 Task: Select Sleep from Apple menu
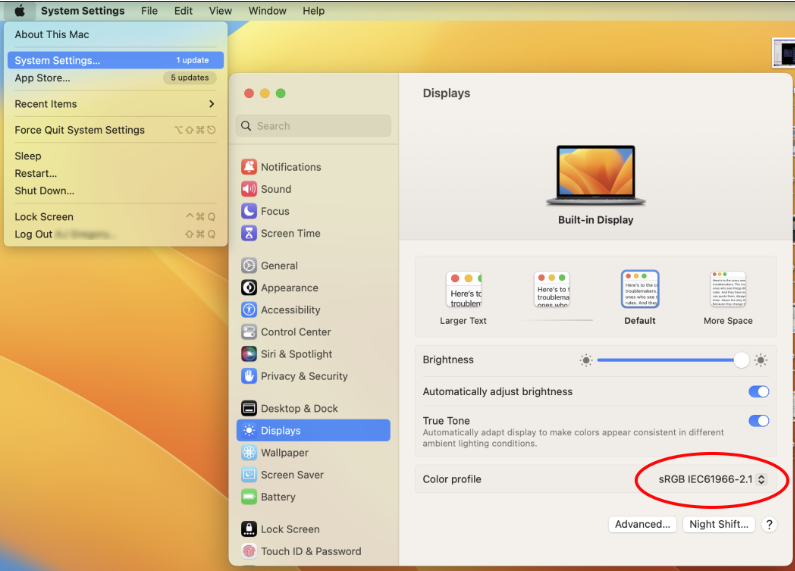pos(116,156)
